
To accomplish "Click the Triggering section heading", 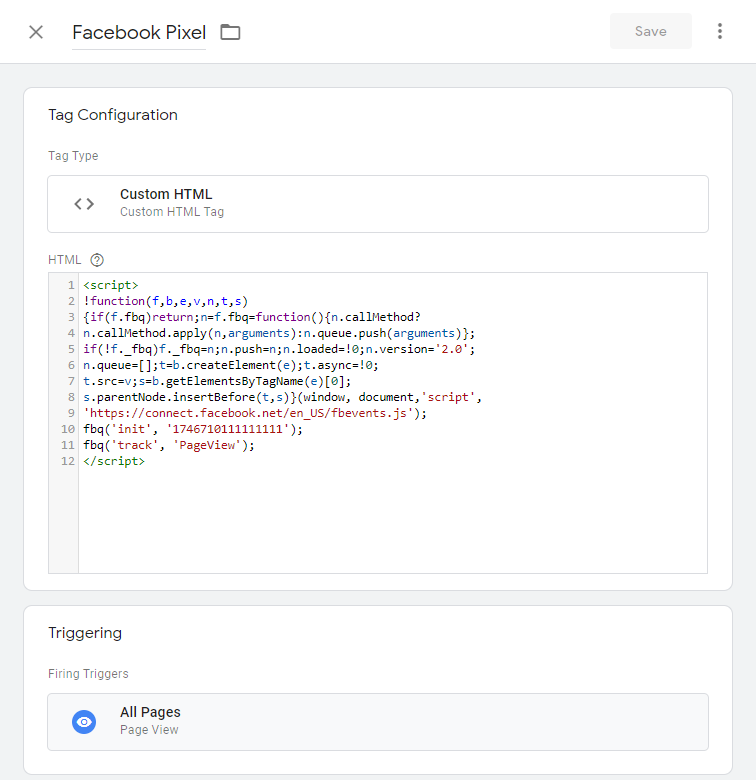I will coord(85,633).
